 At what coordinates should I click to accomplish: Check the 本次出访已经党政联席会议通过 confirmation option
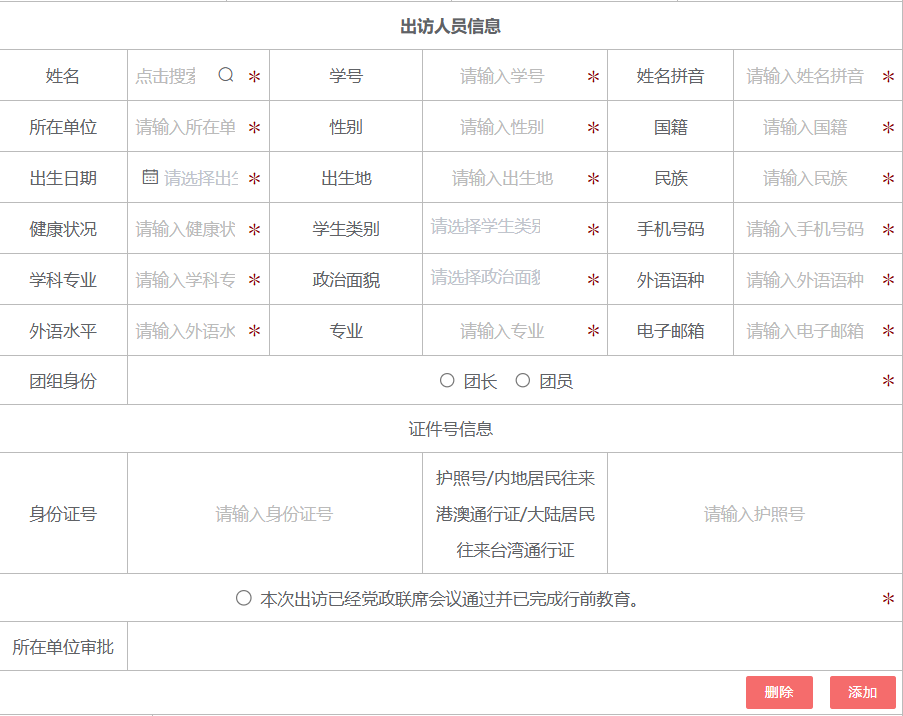[x=244, y=598]
